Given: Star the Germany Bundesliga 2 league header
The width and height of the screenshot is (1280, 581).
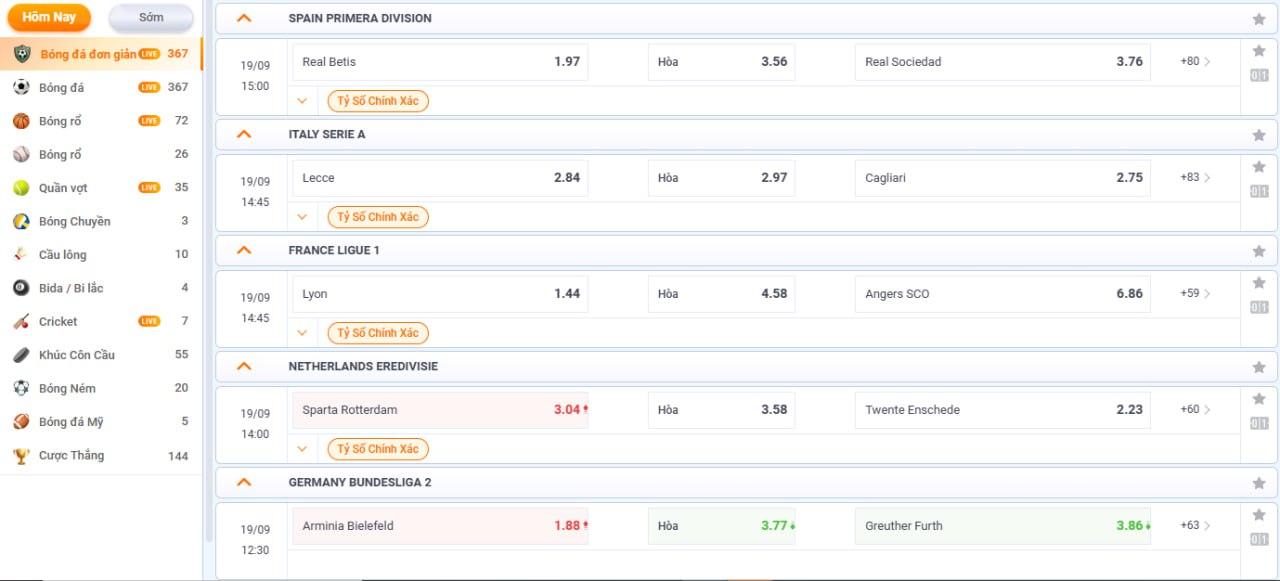Looking at the screenshot, I should 1259,483.
